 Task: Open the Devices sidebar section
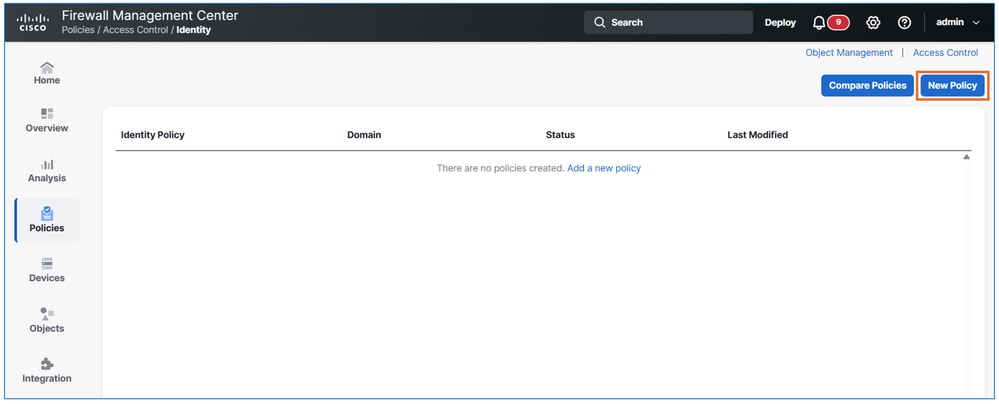click(x=47, y=270)
